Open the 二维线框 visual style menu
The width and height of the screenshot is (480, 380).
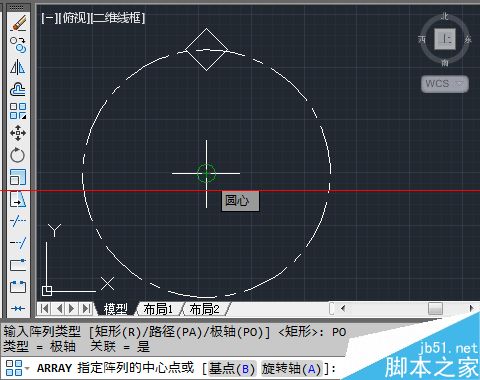[x=118, y=18]
